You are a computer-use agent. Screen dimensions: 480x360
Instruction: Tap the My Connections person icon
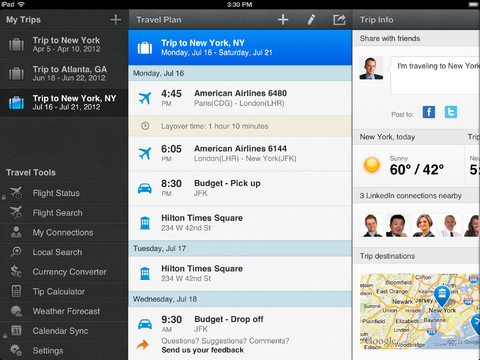[x=16, y=232]
